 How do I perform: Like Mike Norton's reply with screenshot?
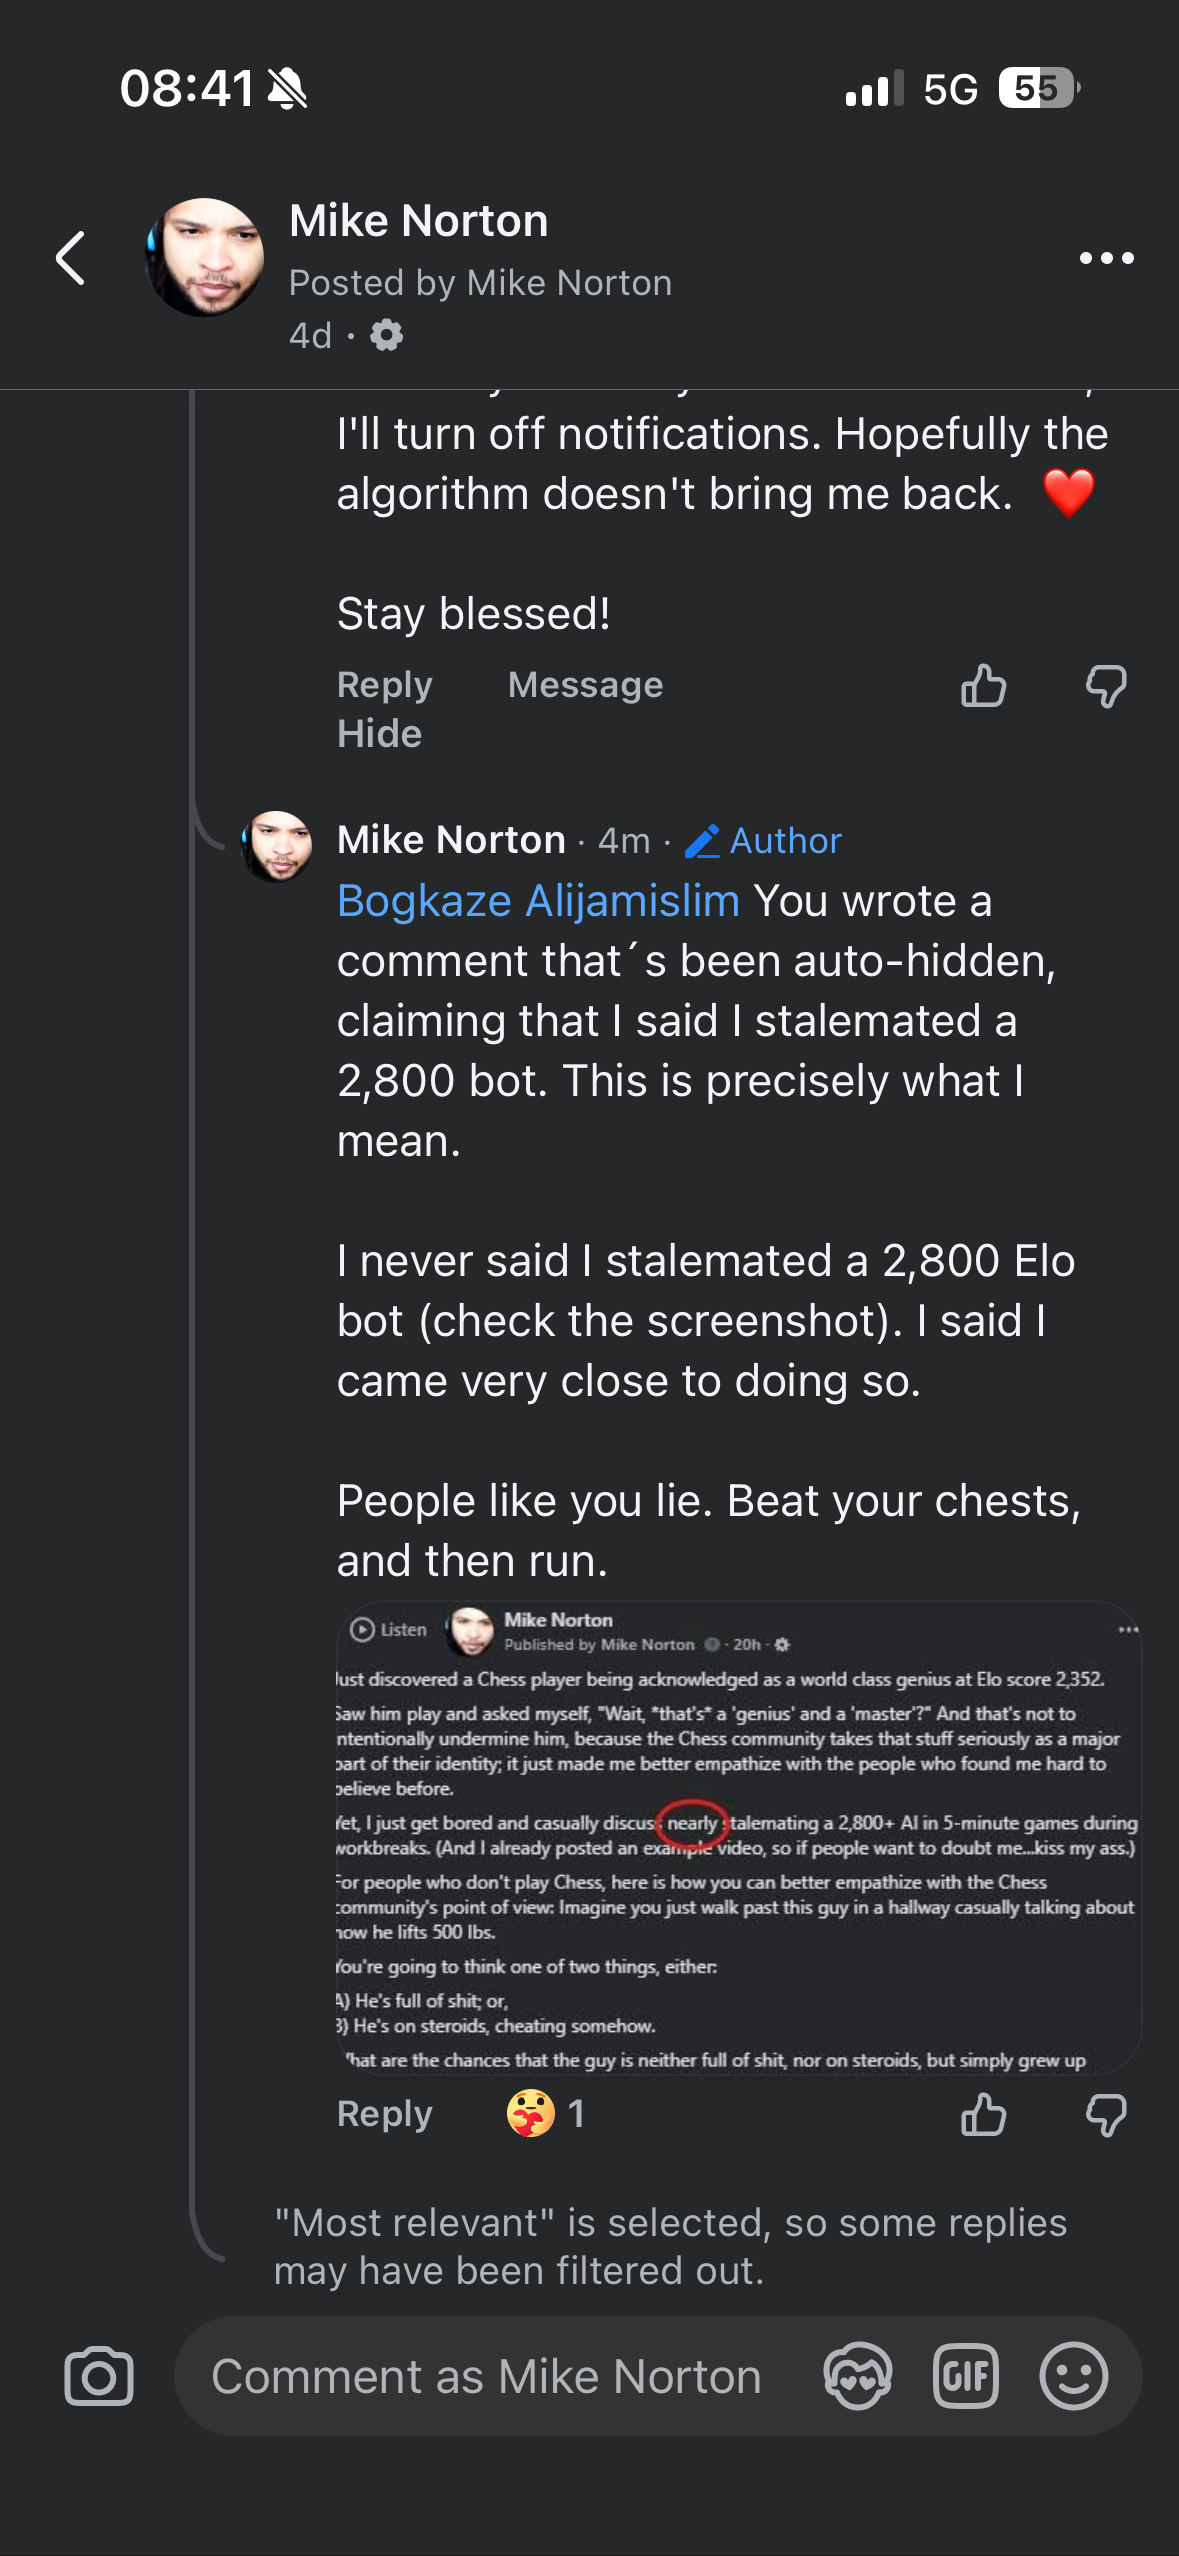click(983, 2114)
